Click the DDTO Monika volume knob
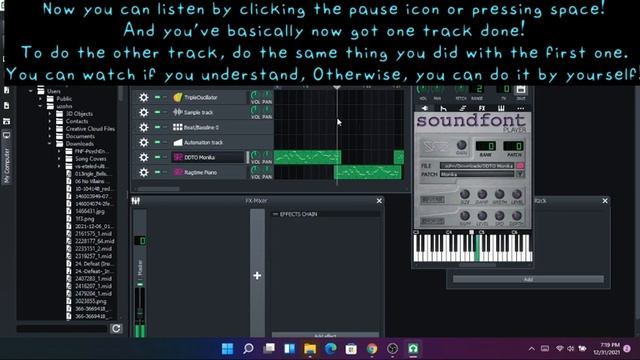The height and width of the screenshot is (360, 640). (x=255, y=155)
